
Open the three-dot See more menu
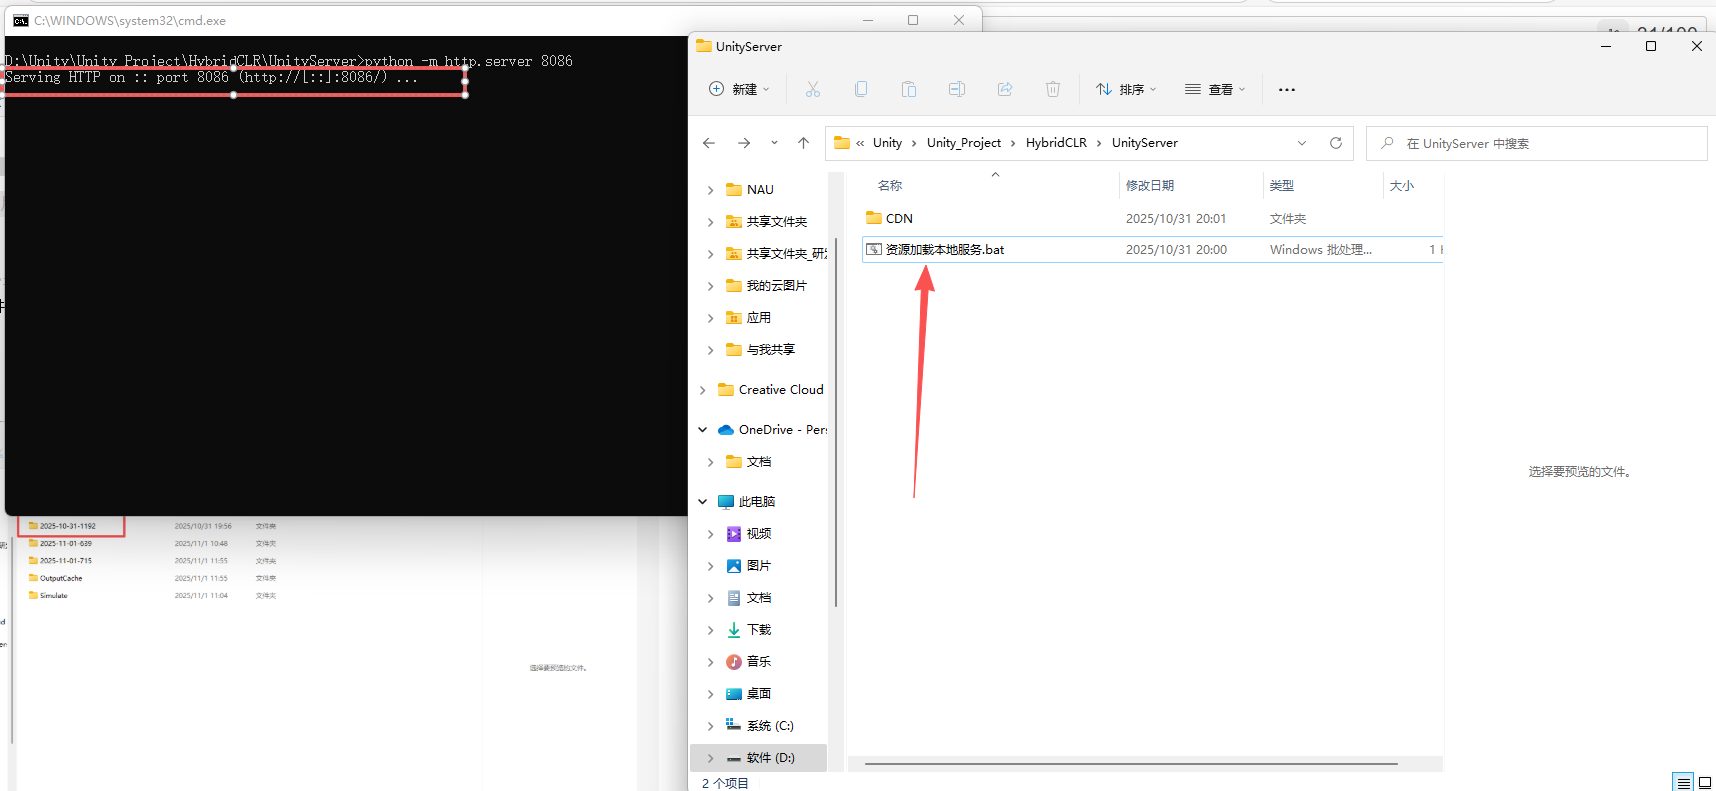click(x=1287, y=89)
